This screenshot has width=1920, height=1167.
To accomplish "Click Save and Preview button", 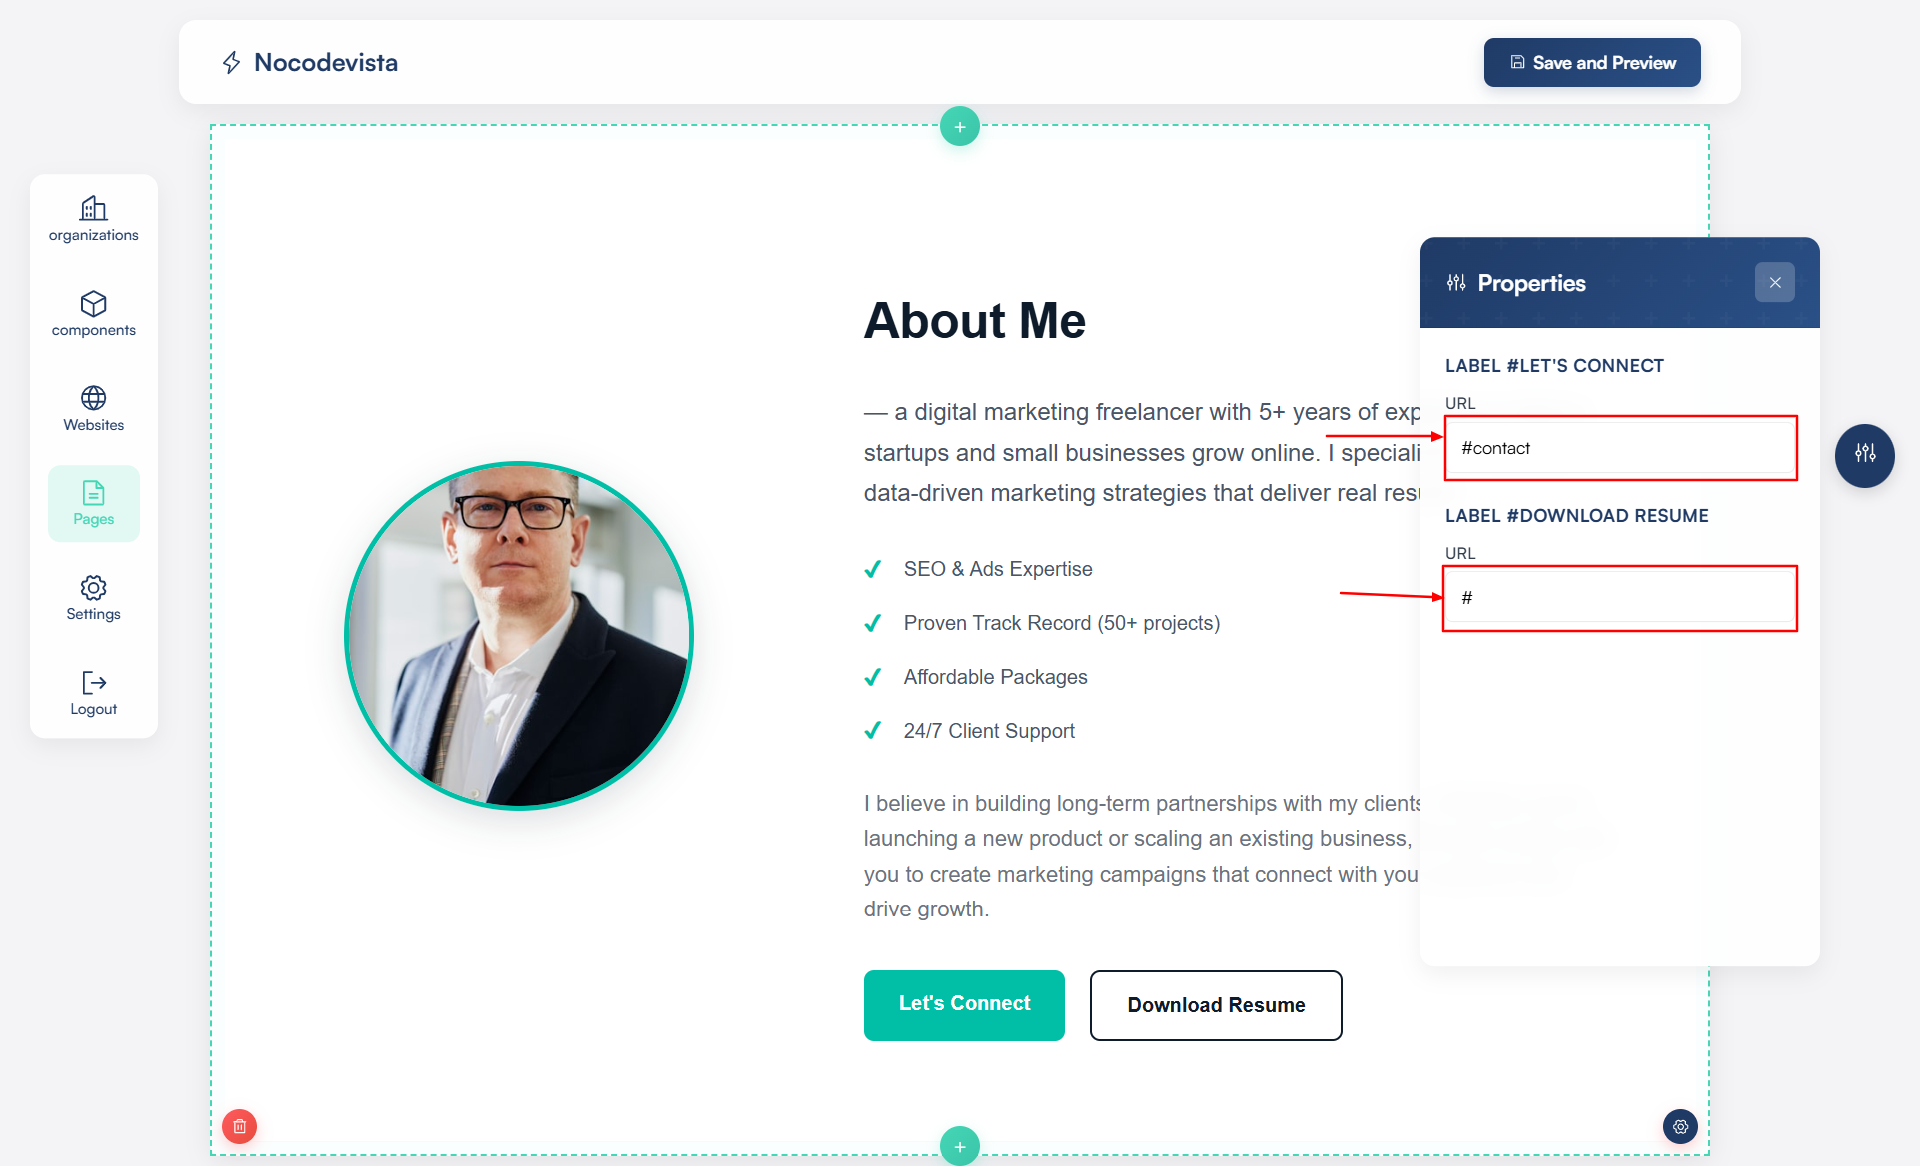I will tap(1592, 63).
